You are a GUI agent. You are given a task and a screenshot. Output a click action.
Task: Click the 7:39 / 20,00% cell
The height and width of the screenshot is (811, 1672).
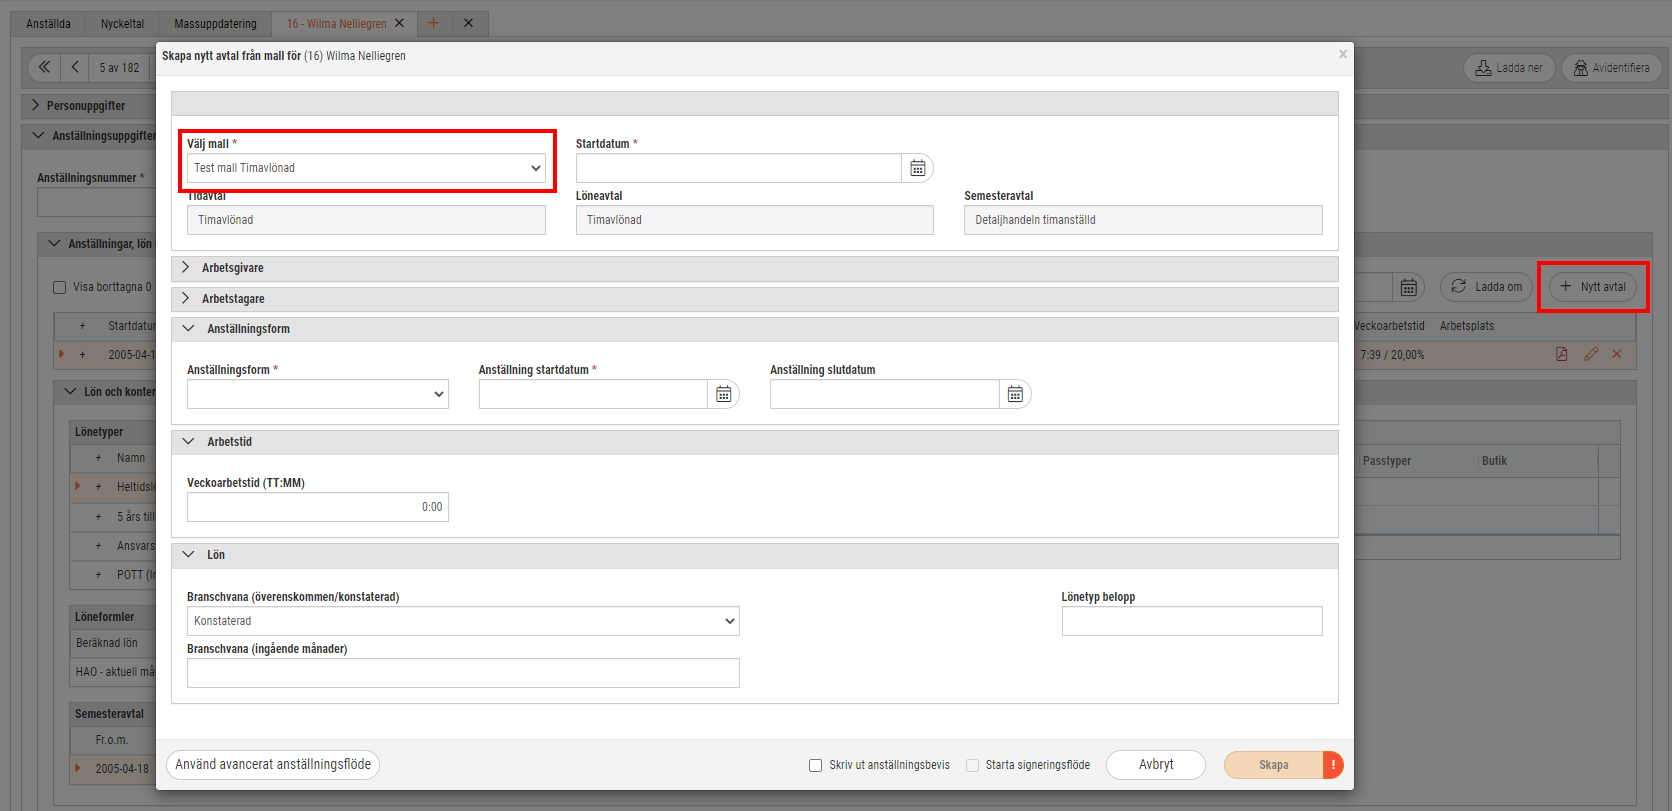coord(1392,355)
